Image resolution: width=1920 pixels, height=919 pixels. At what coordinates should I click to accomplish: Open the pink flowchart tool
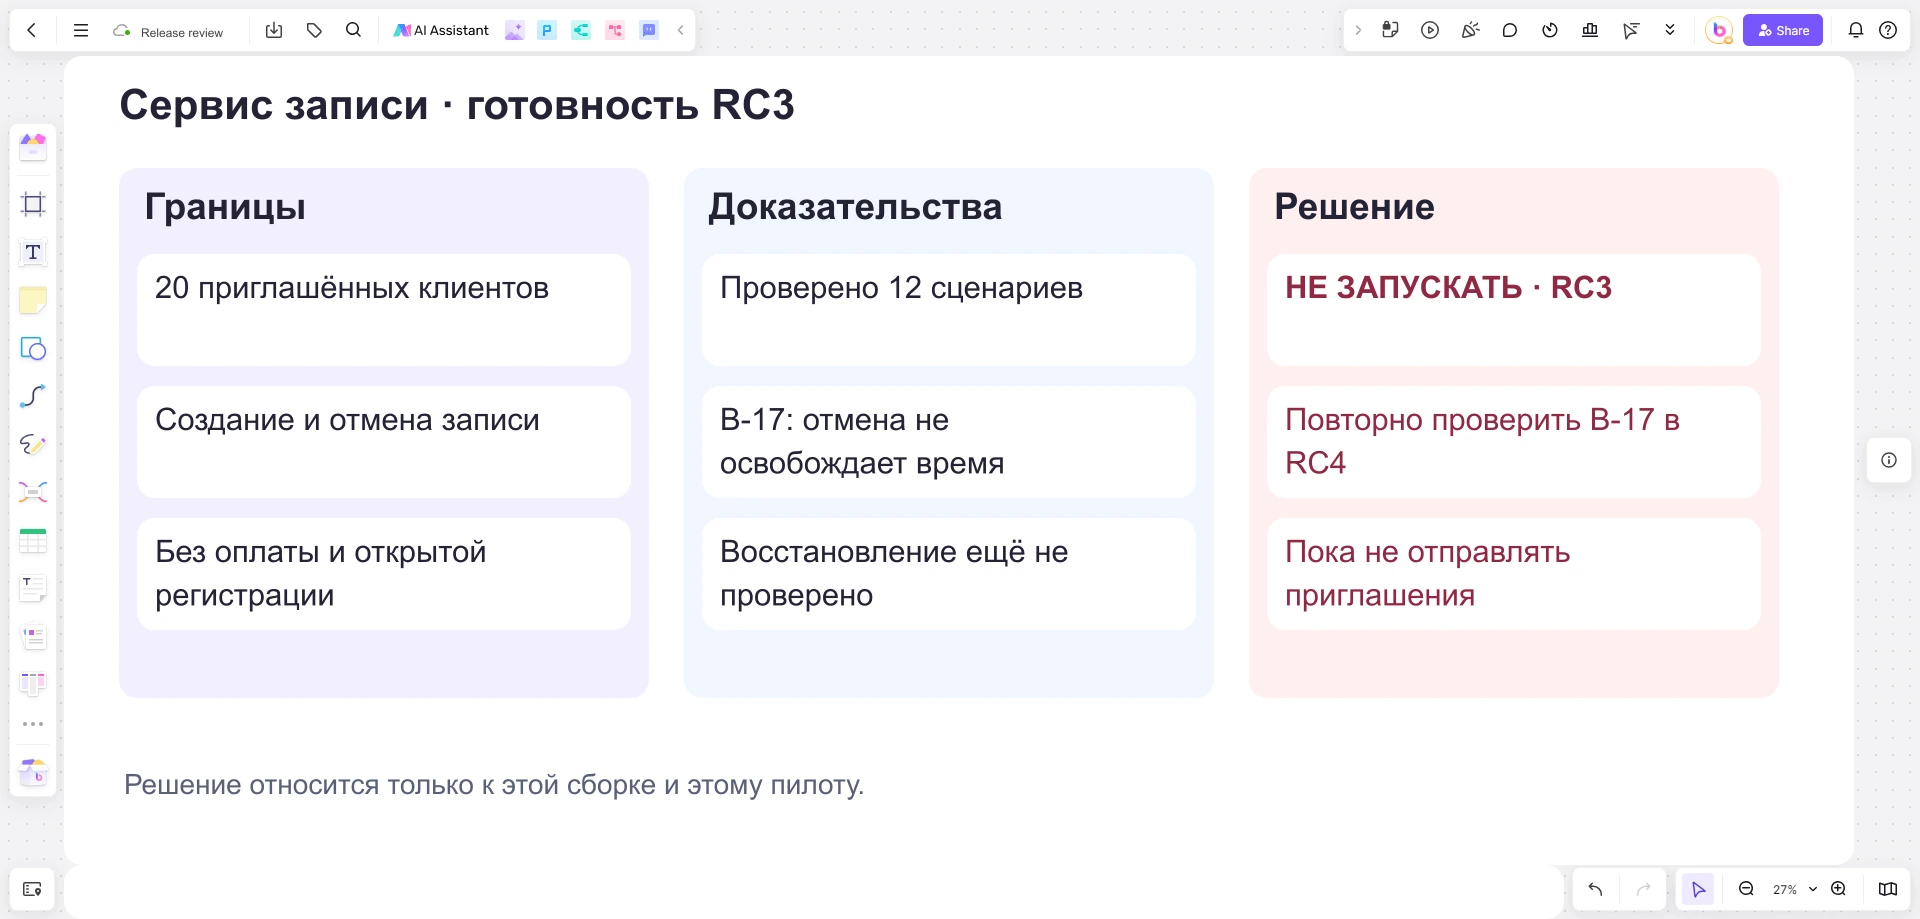(x=615, y=30)
